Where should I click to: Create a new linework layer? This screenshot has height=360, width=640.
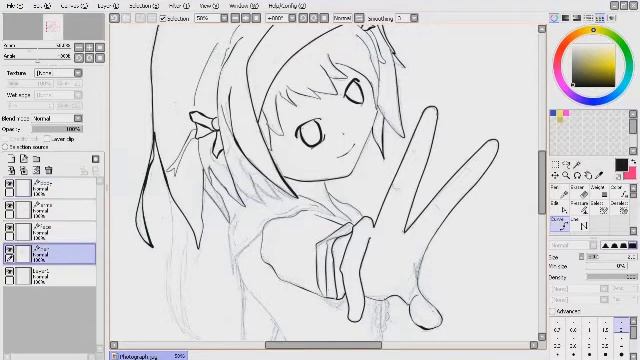[24, 159]
